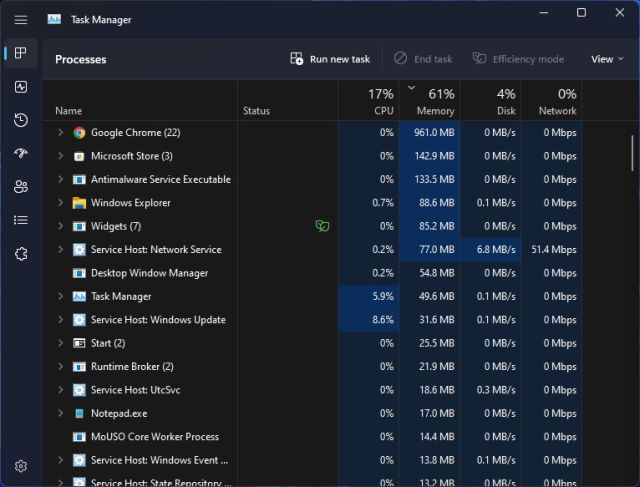Click the Microsoft Store process icon

(x=79, y=156)
